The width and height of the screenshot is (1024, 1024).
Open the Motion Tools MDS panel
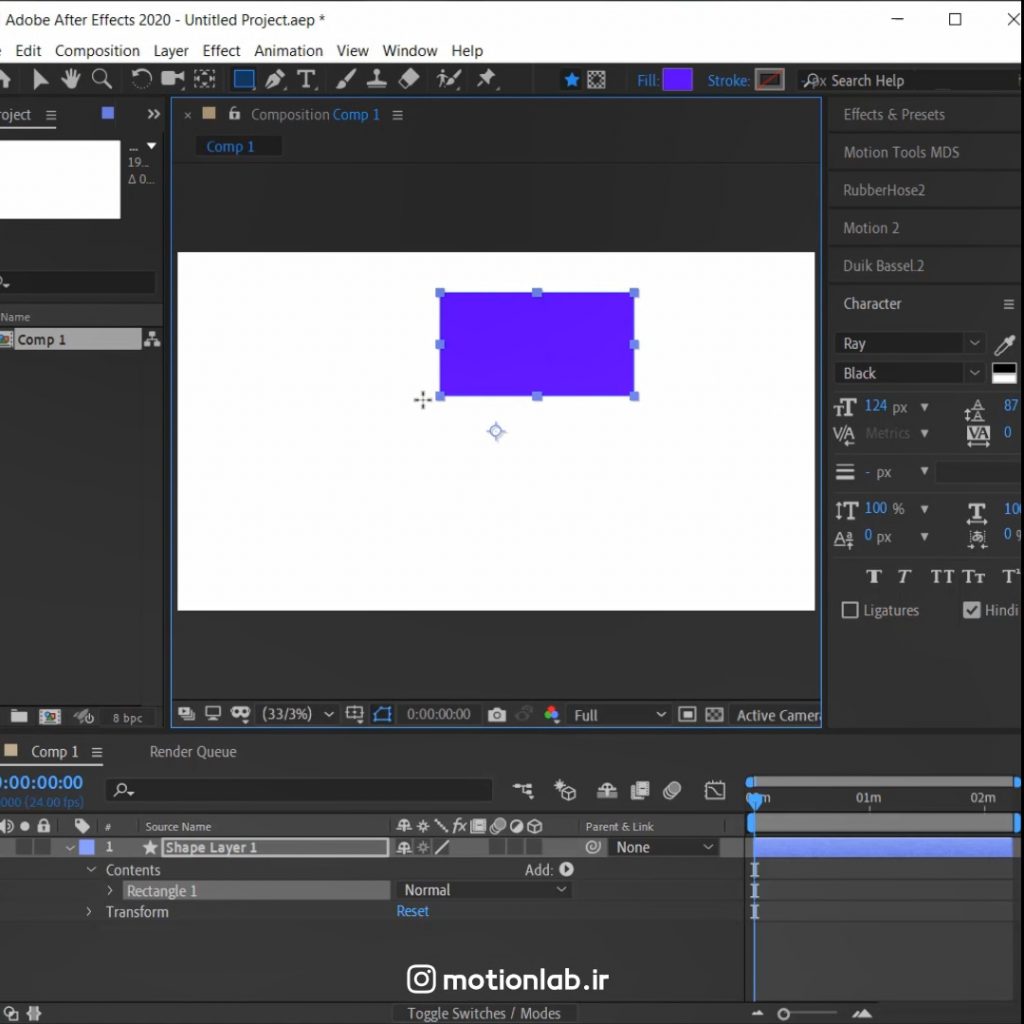pos(901,152)
